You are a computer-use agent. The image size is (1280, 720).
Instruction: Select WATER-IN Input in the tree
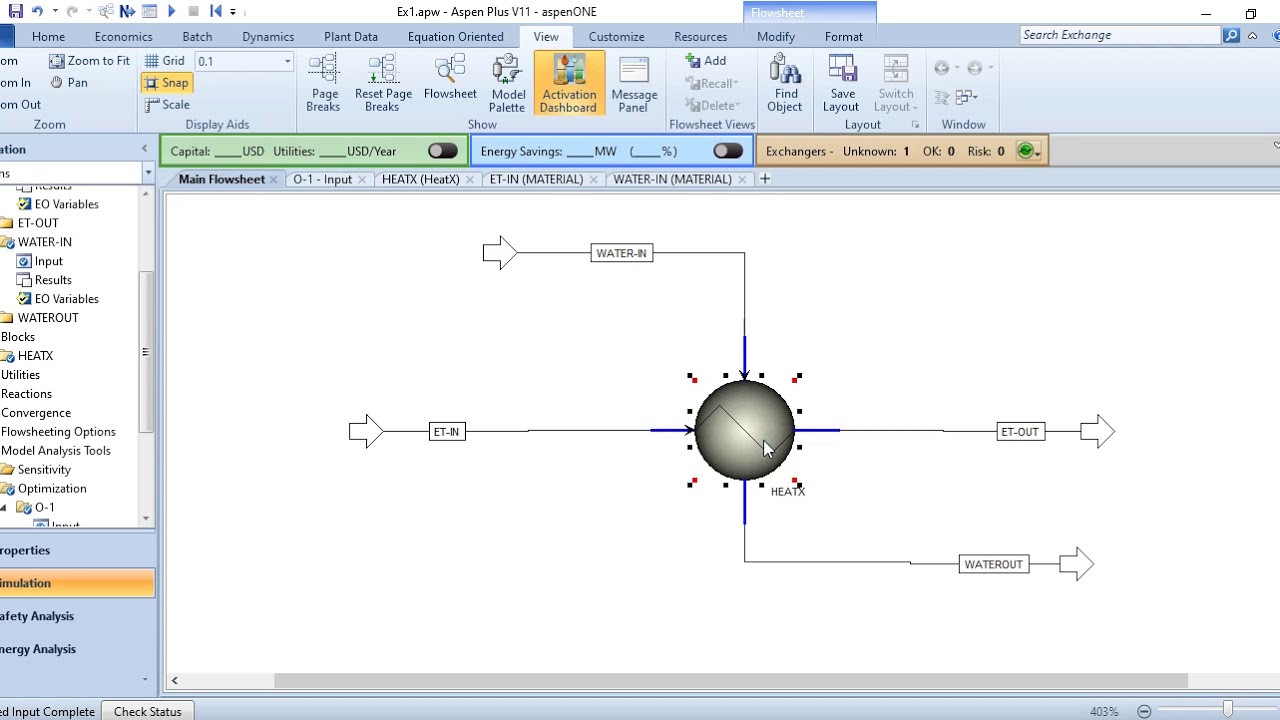48,261
